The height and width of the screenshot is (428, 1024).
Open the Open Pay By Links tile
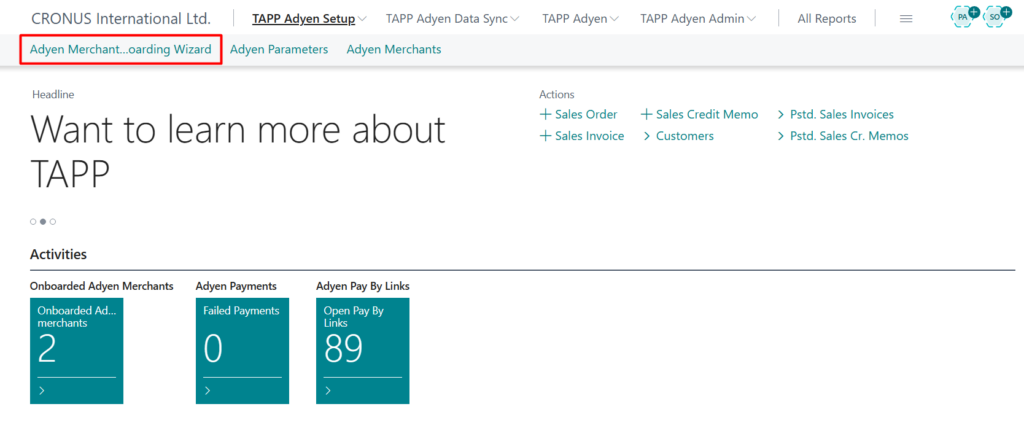point(362,350)
